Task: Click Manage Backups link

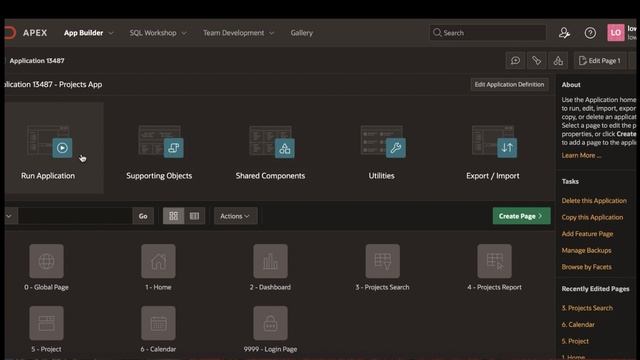Action: coord(587,250)
